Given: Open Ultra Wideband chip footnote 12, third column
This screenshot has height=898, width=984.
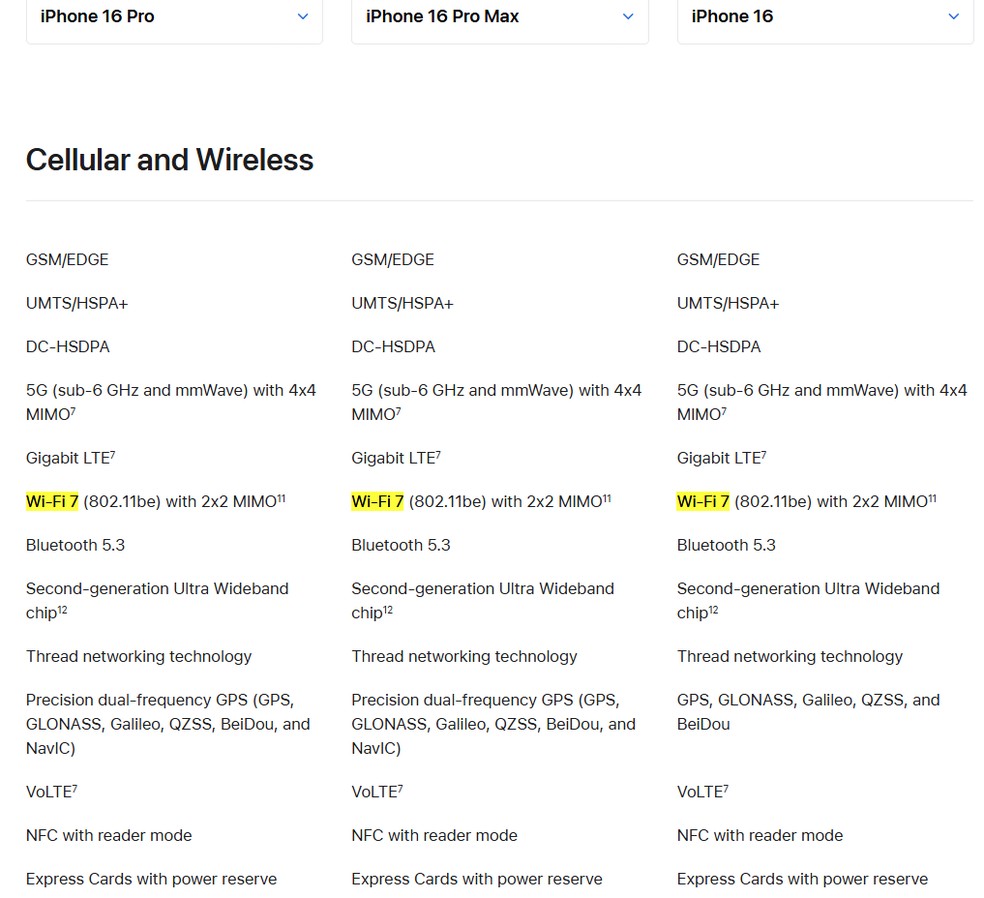Looking at the screenshot, I should [x=714, y=609].
